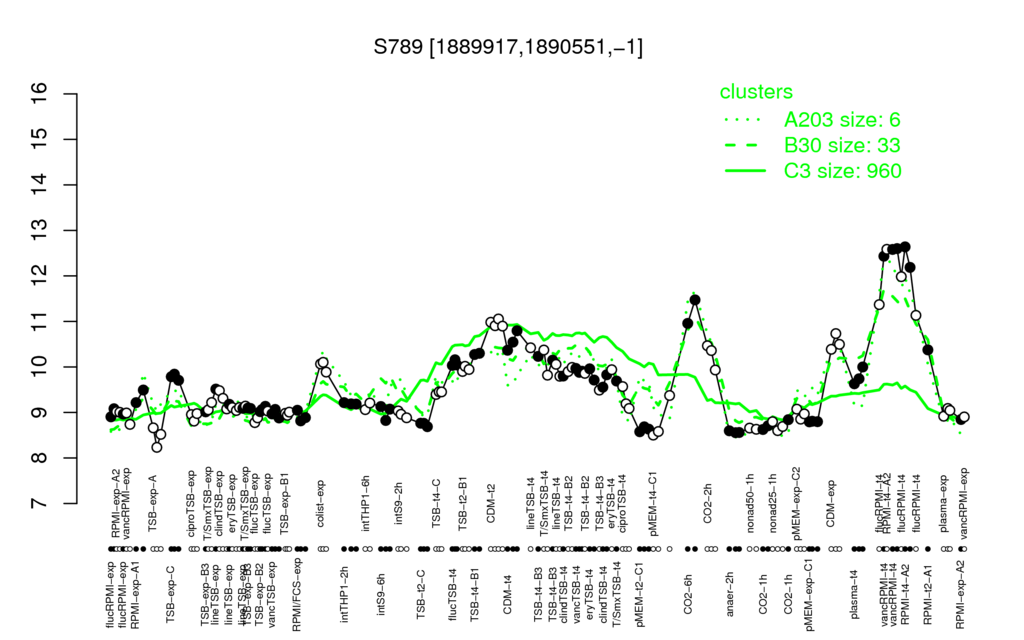Click the 'CDM-exp' condition label
Screen dimensions: 1024x640
coord(832,503)
